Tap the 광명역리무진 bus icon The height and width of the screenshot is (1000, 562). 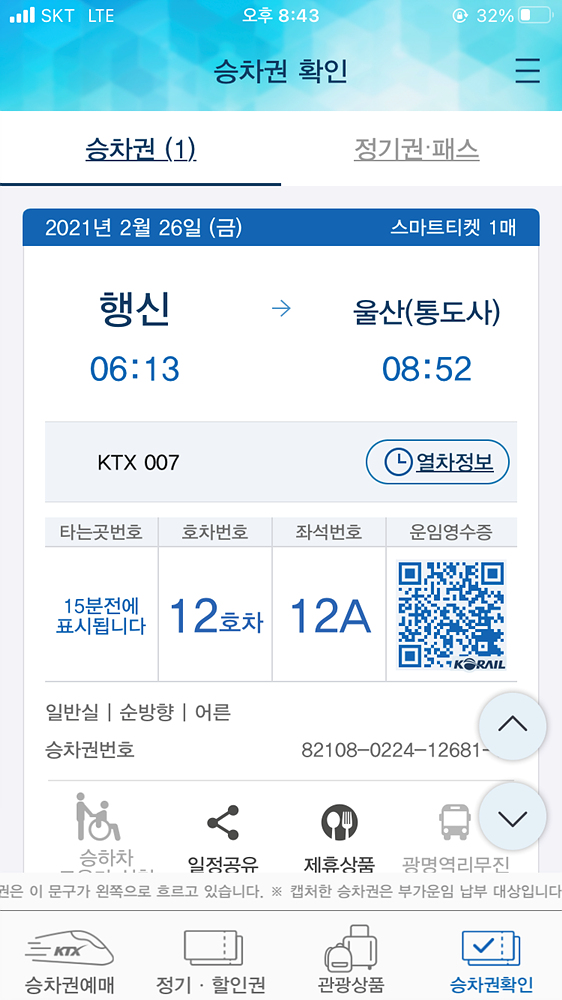tap(455, 822)
